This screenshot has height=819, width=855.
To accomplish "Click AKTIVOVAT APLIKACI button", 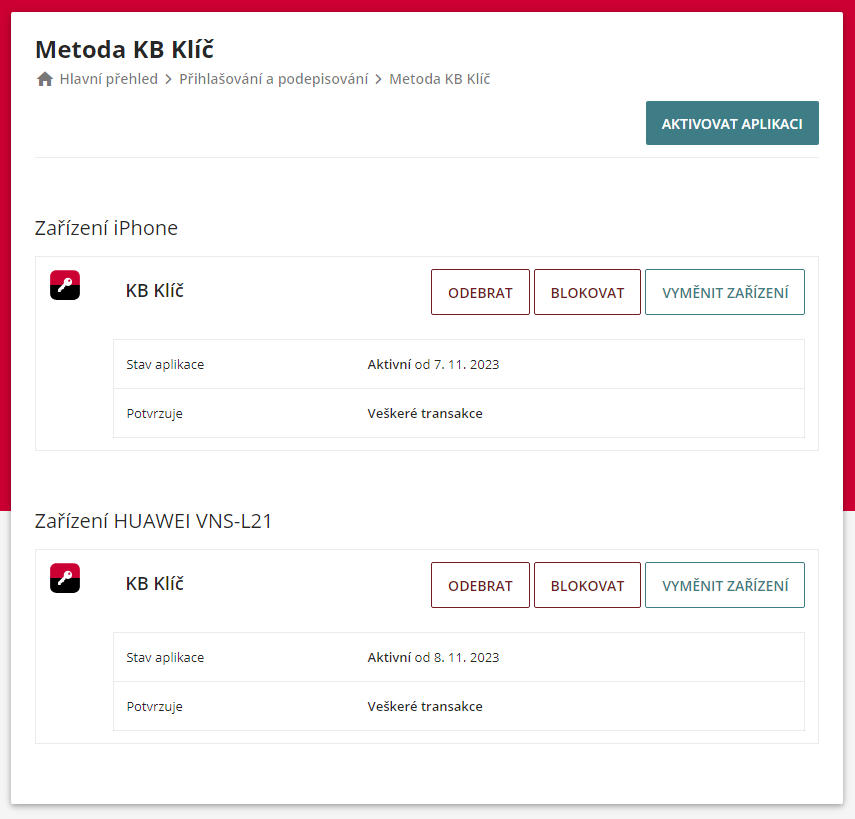I will tap(732, 122).
